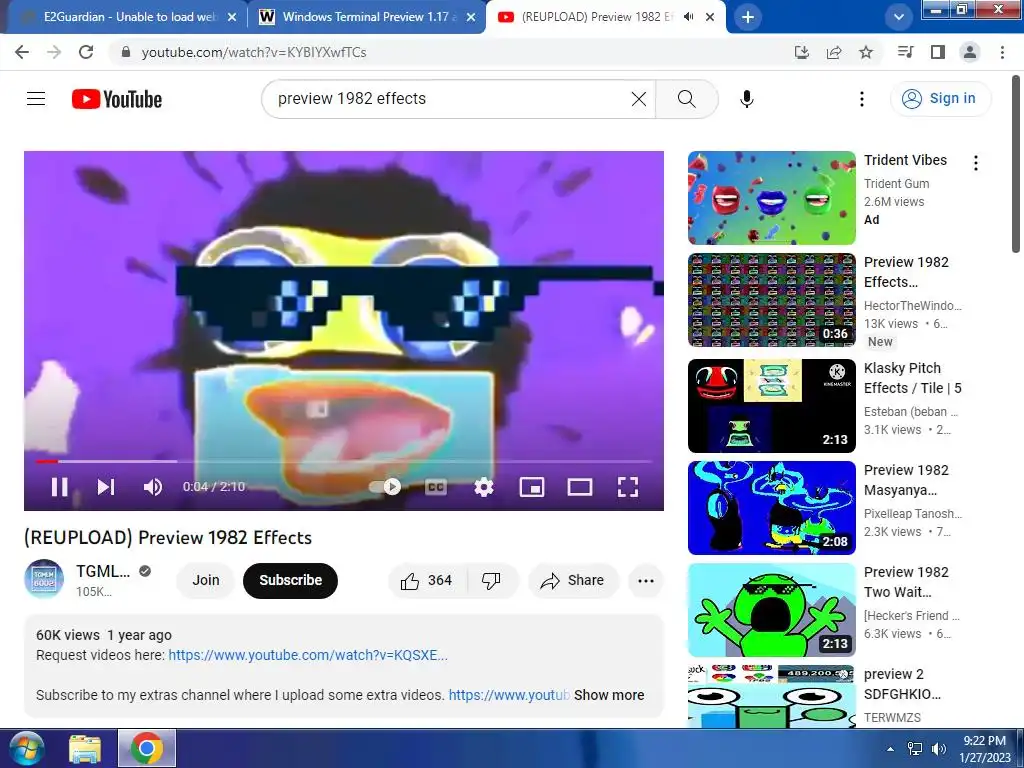Open preview 2 SDFGHKIO video title
This screenshot has height=768, width=1024.
pos(903,684)
